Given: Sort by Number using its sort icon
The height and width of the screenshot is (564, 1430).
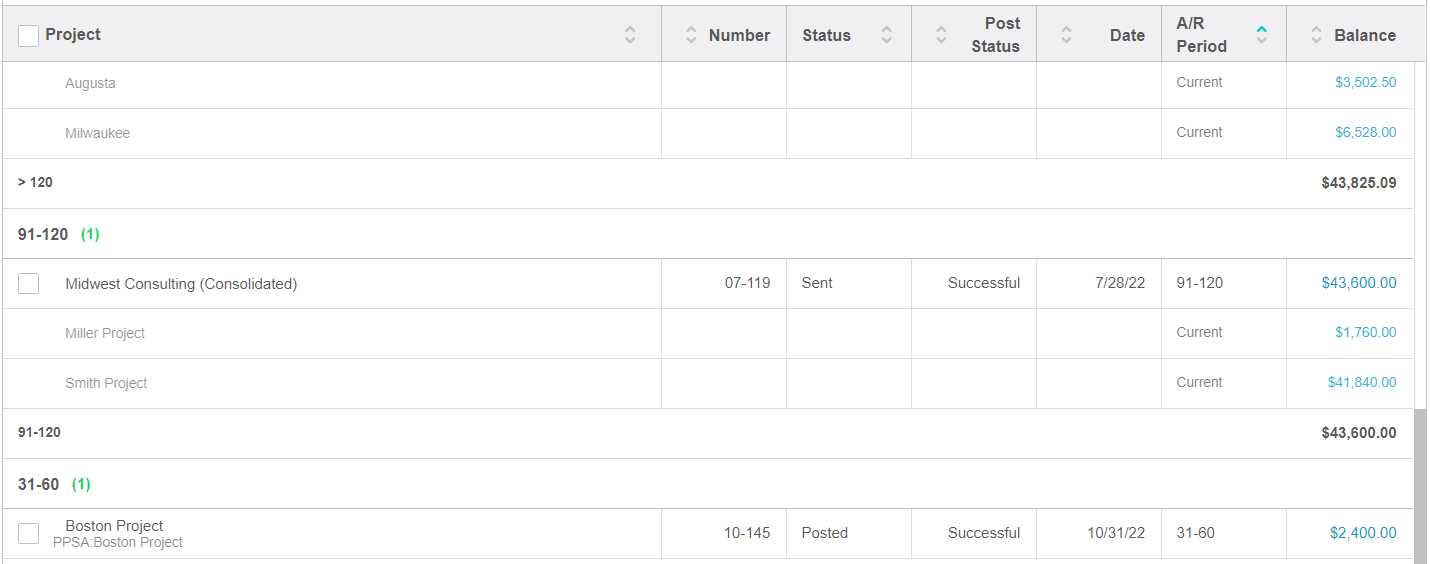Looking at the screenshot, I should (691, 35).
